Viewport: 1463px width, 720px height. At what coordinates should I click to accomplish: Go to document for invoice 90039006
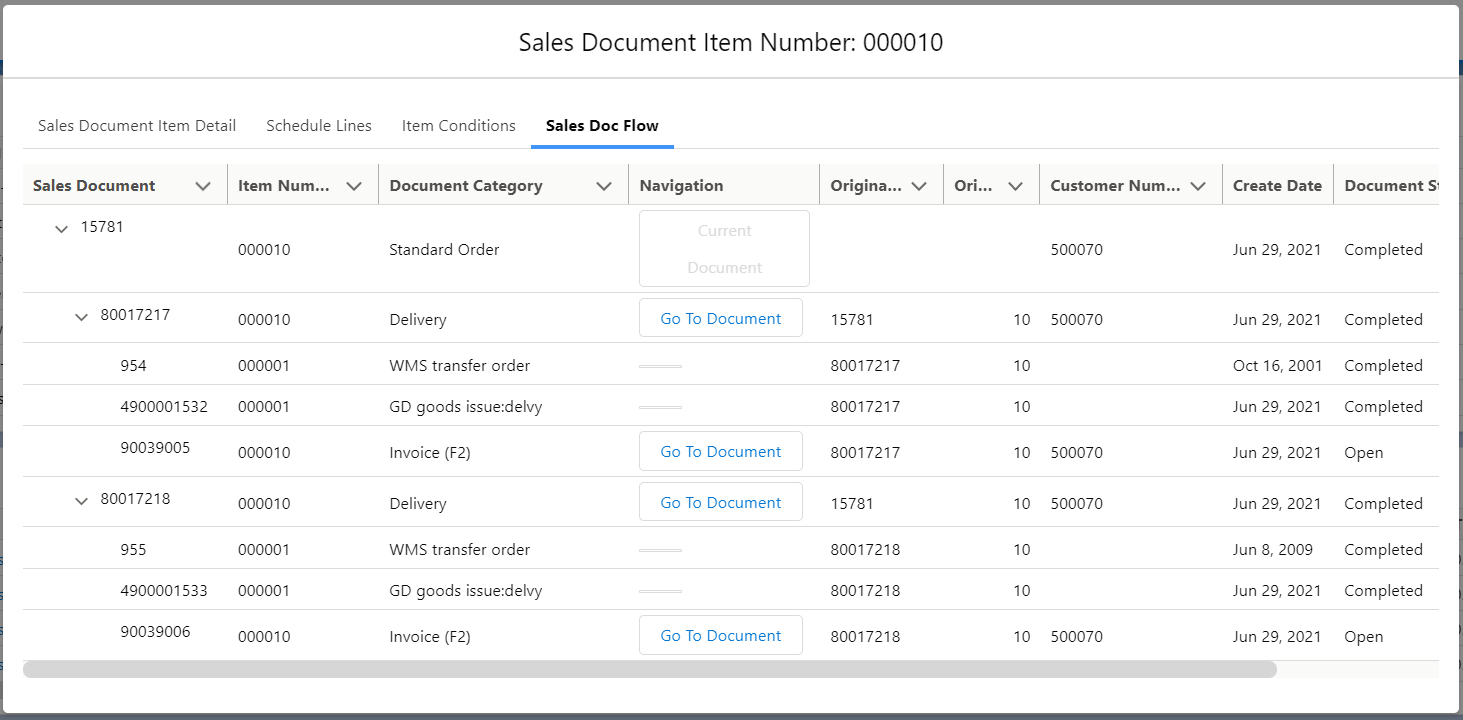click(720, 635)
